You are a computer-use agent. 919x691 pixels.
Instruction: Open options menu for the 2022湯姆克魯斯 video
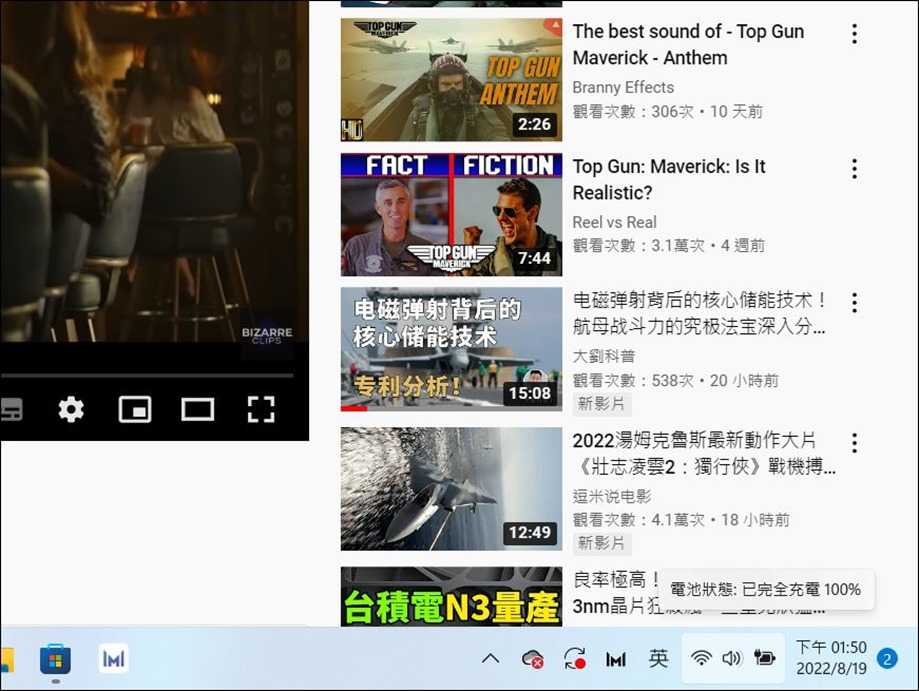(x=854, y=443)
